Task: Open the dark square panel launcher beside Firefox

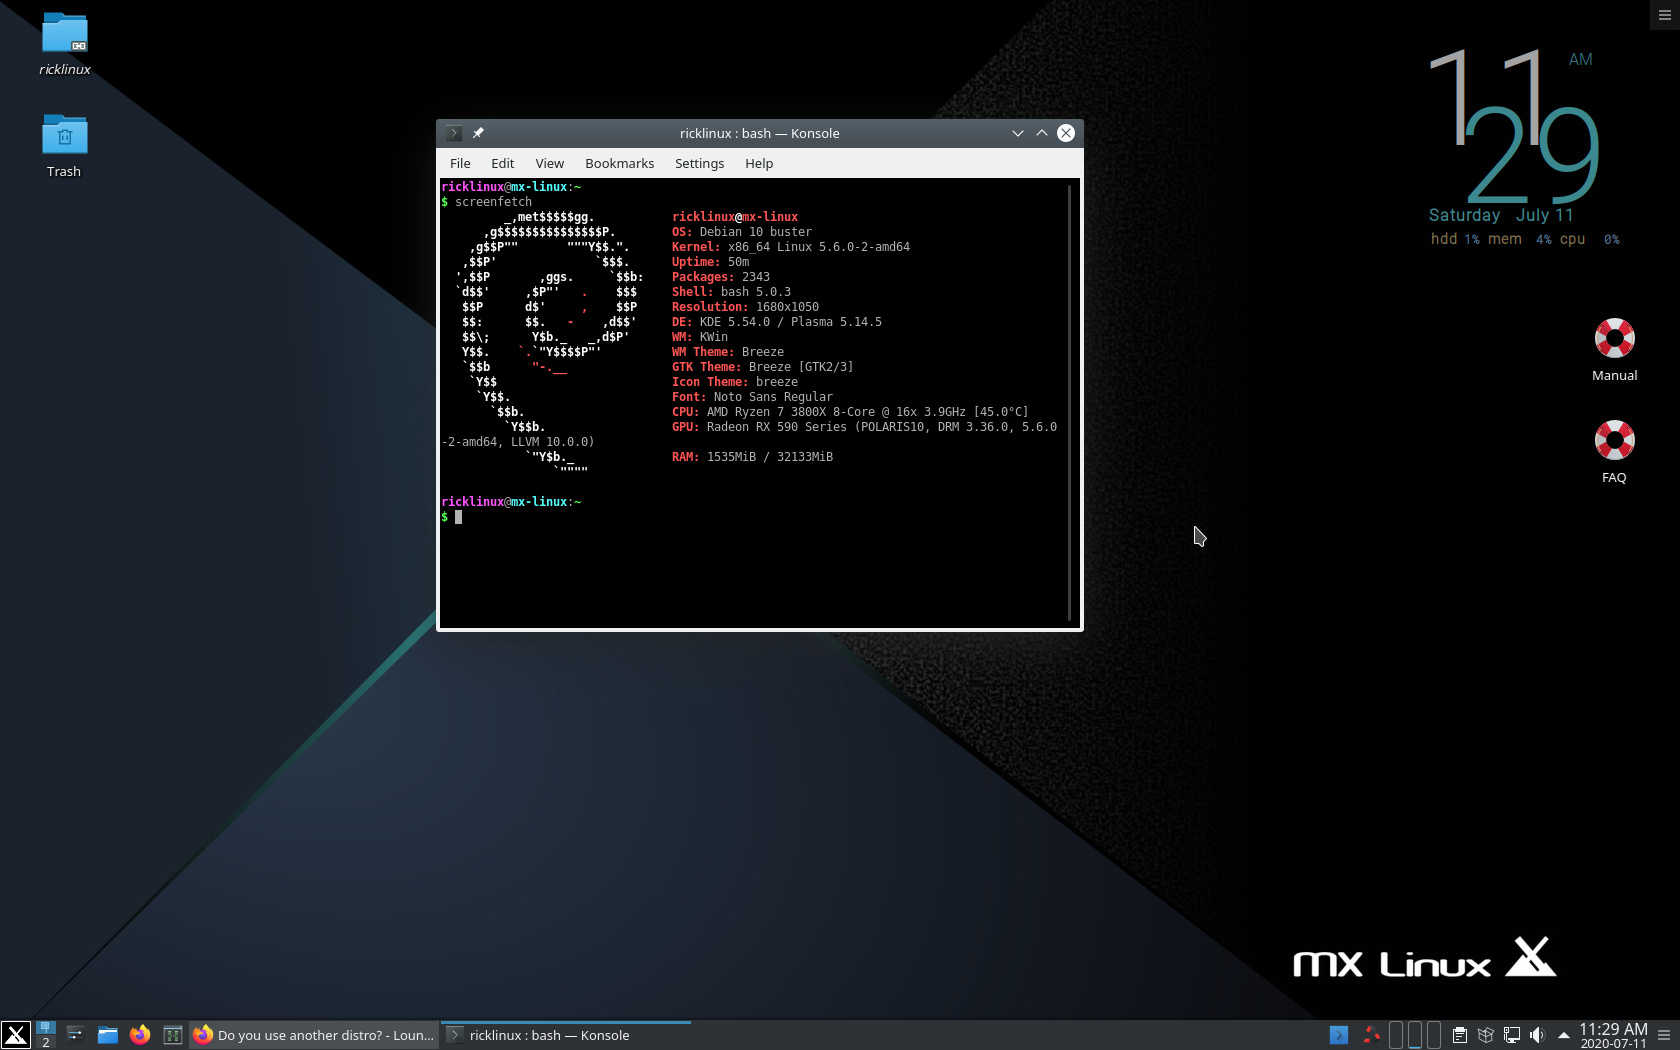Action: click(172, 1035)
